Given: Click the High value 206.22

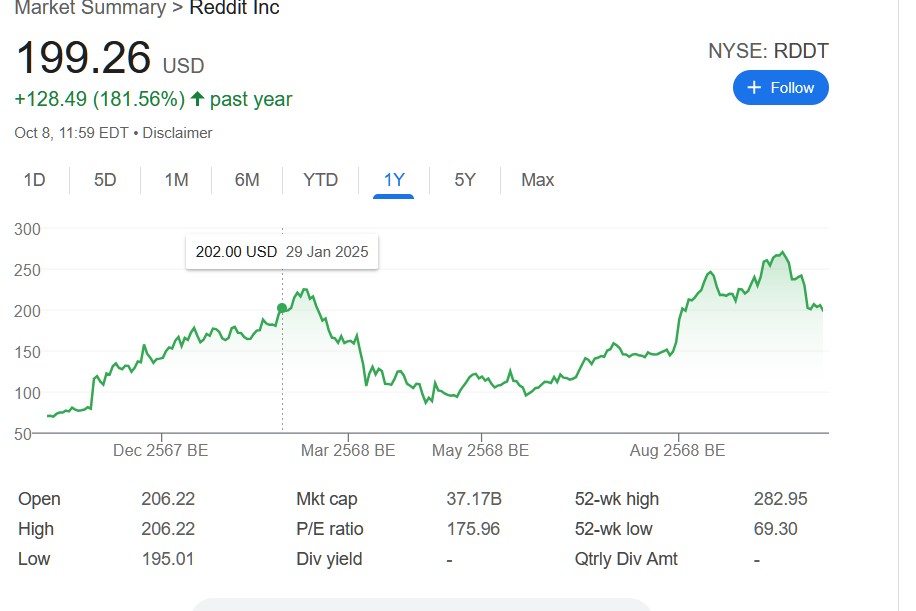Looking at the screenshot, I should tap(168, 529).
